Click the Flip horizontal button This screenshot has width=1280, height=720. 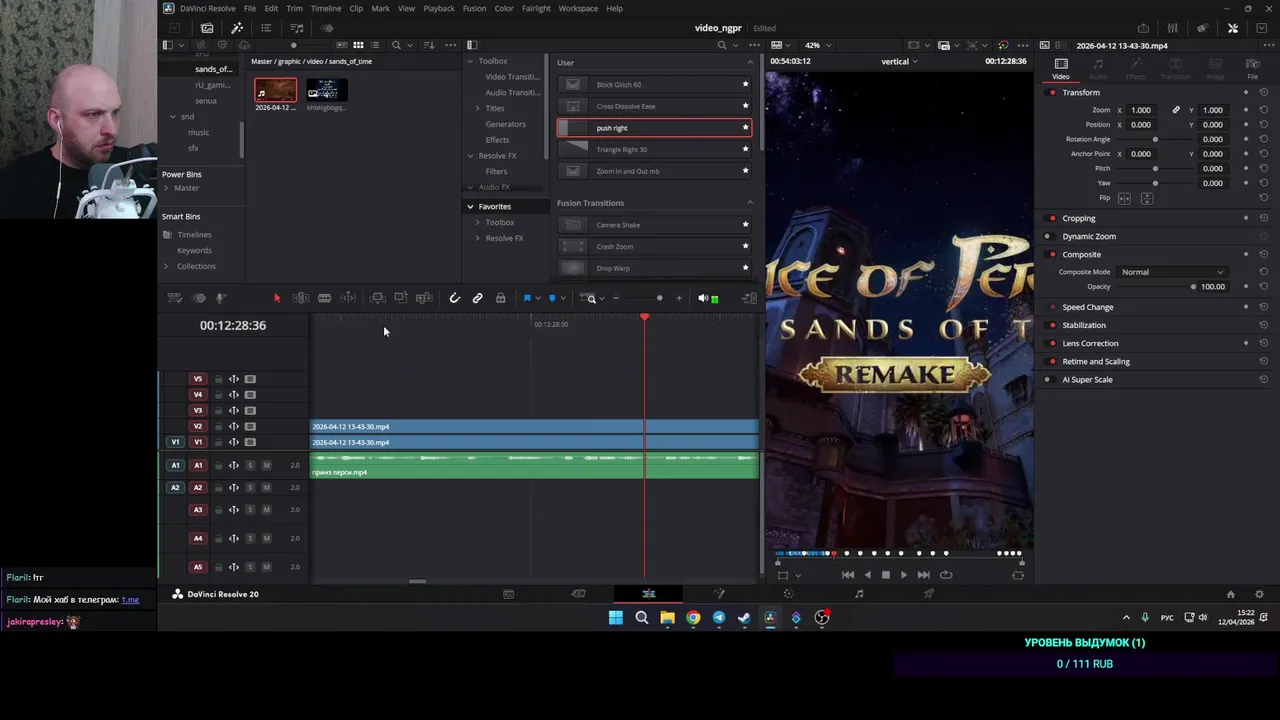(x=1124, y=199)
